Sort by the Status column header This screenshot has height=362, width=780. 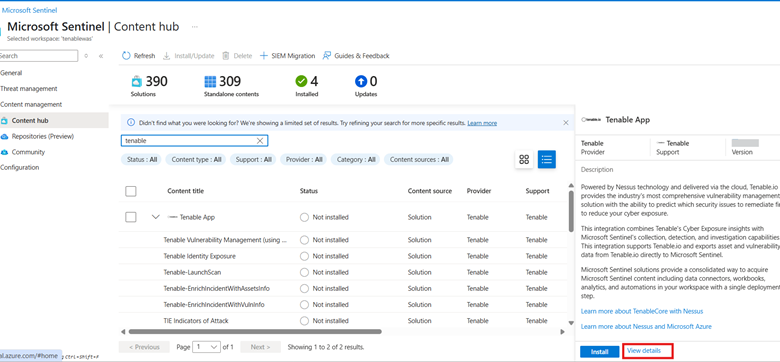[309, 191]
